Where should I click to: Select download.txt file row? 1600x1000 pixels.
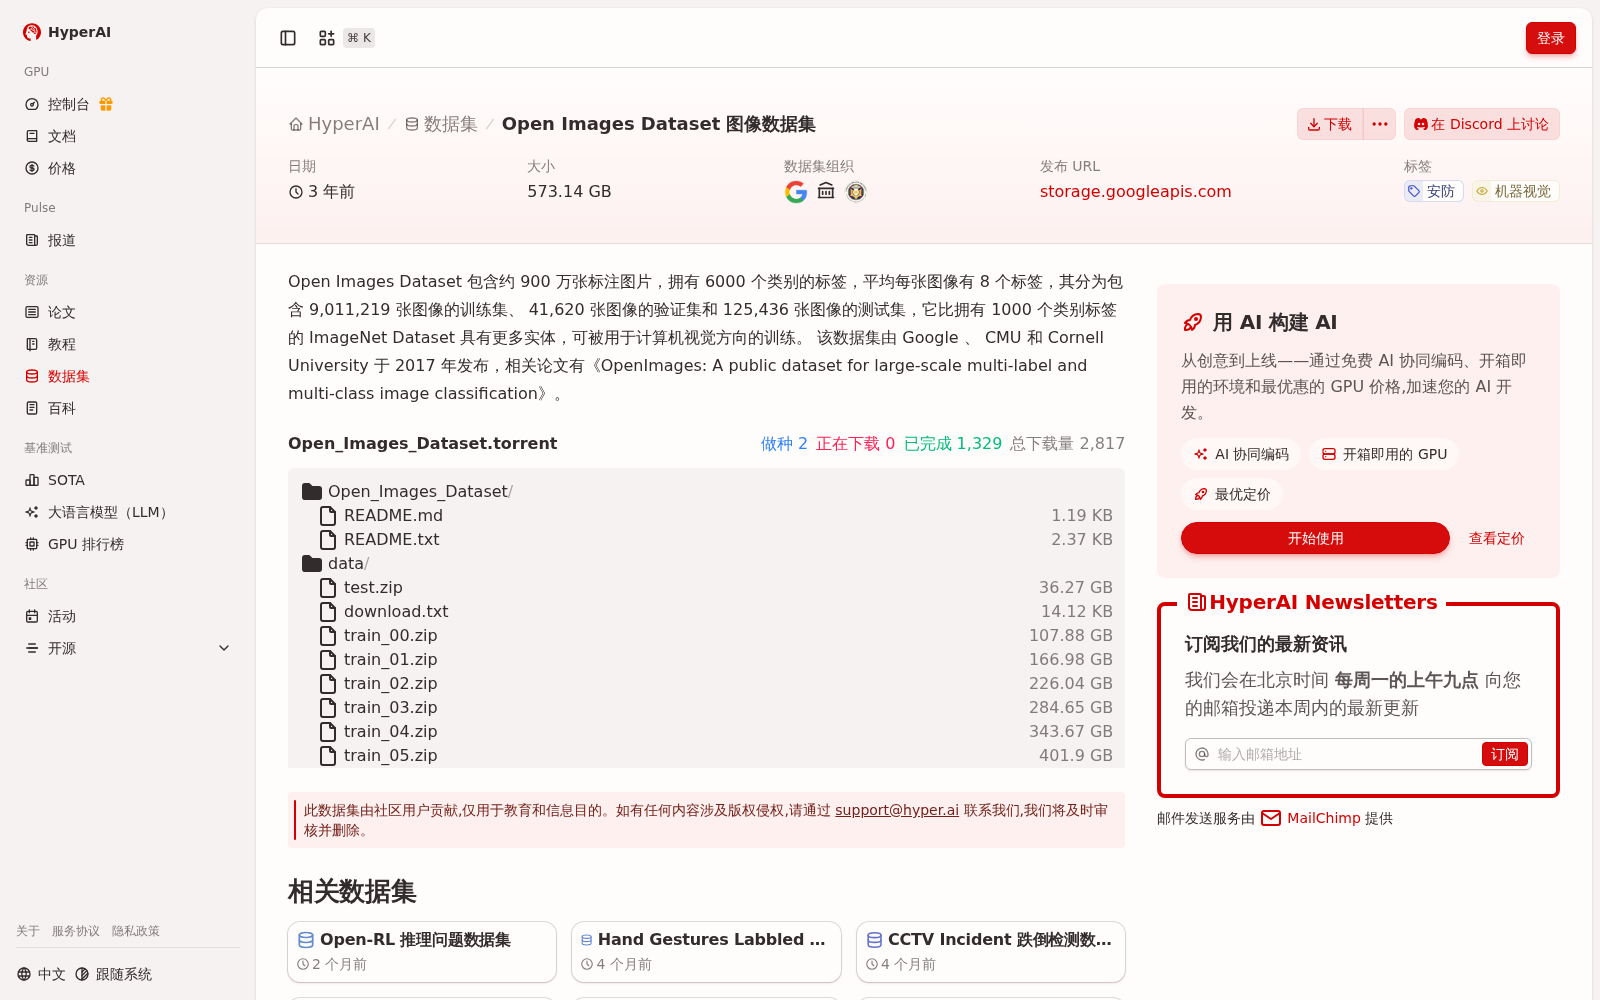[x=706, y=612]
